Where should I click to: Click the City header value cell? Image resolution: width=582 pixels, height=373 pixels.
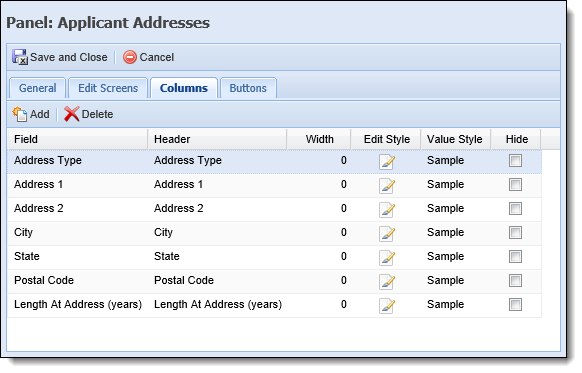217,233
